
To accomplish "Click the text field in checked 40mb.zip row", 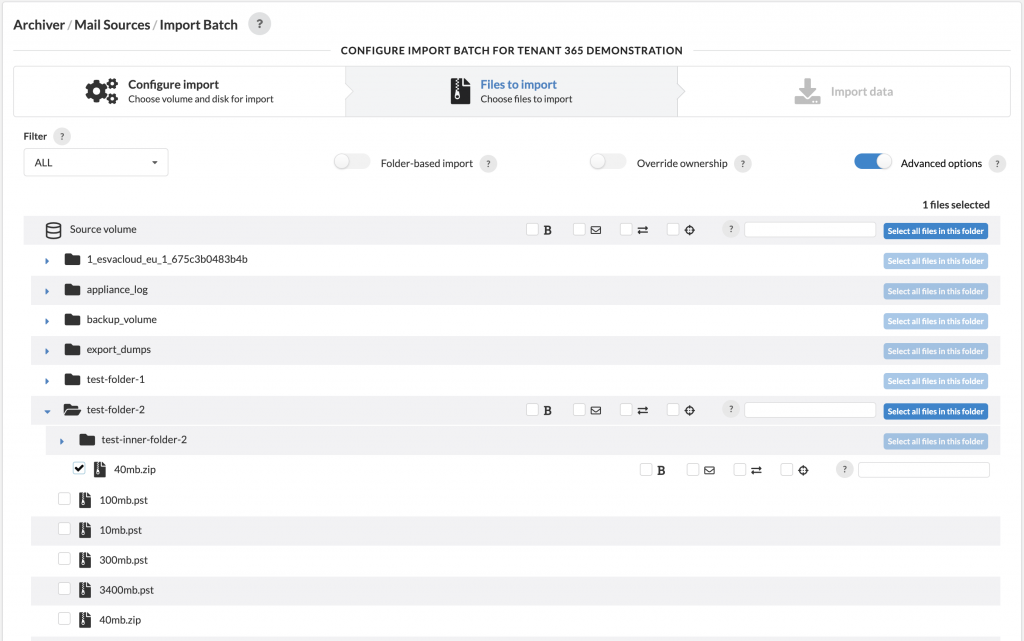I will 923,469.
